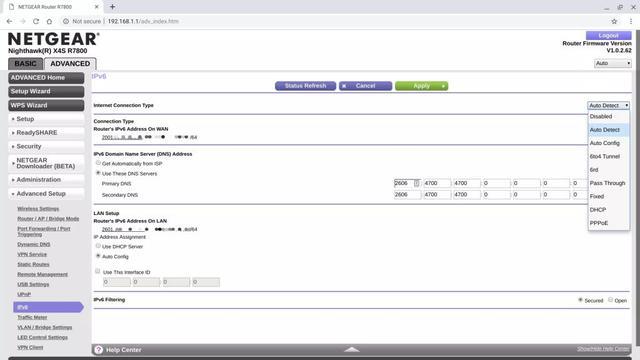Viewport: 640px width, 360px height.
Task: Log out of the router
Action: [x=608, y=36]
